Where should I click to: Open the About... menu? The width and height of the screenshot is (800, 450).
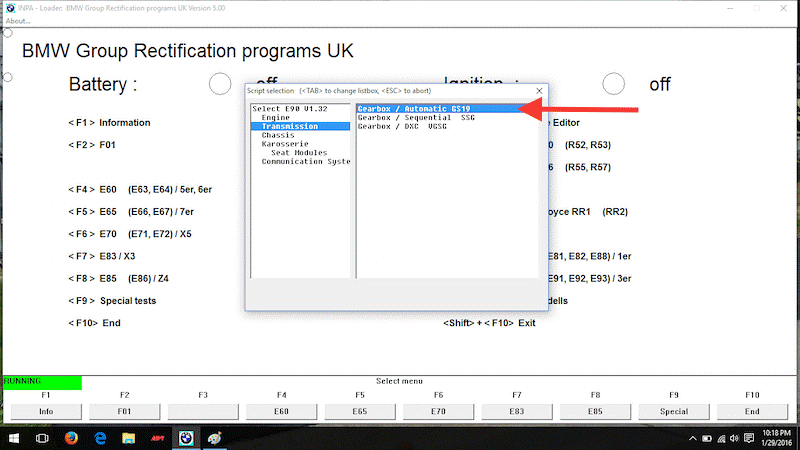pos(19,21)
